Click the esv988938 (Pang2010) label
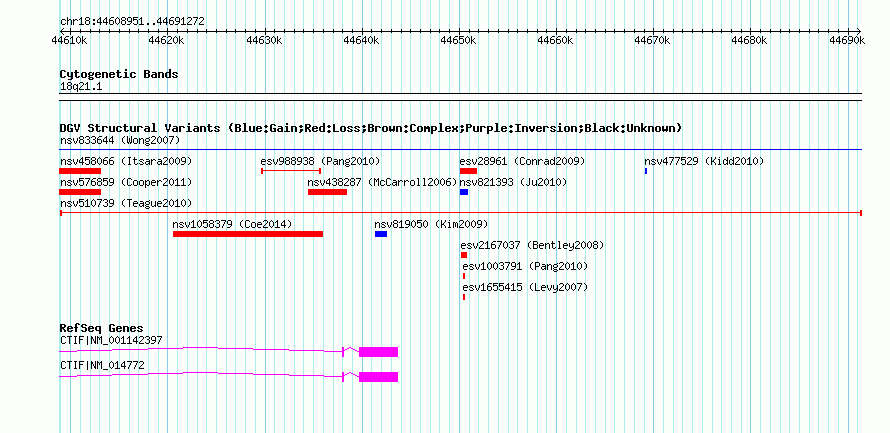 320,161
